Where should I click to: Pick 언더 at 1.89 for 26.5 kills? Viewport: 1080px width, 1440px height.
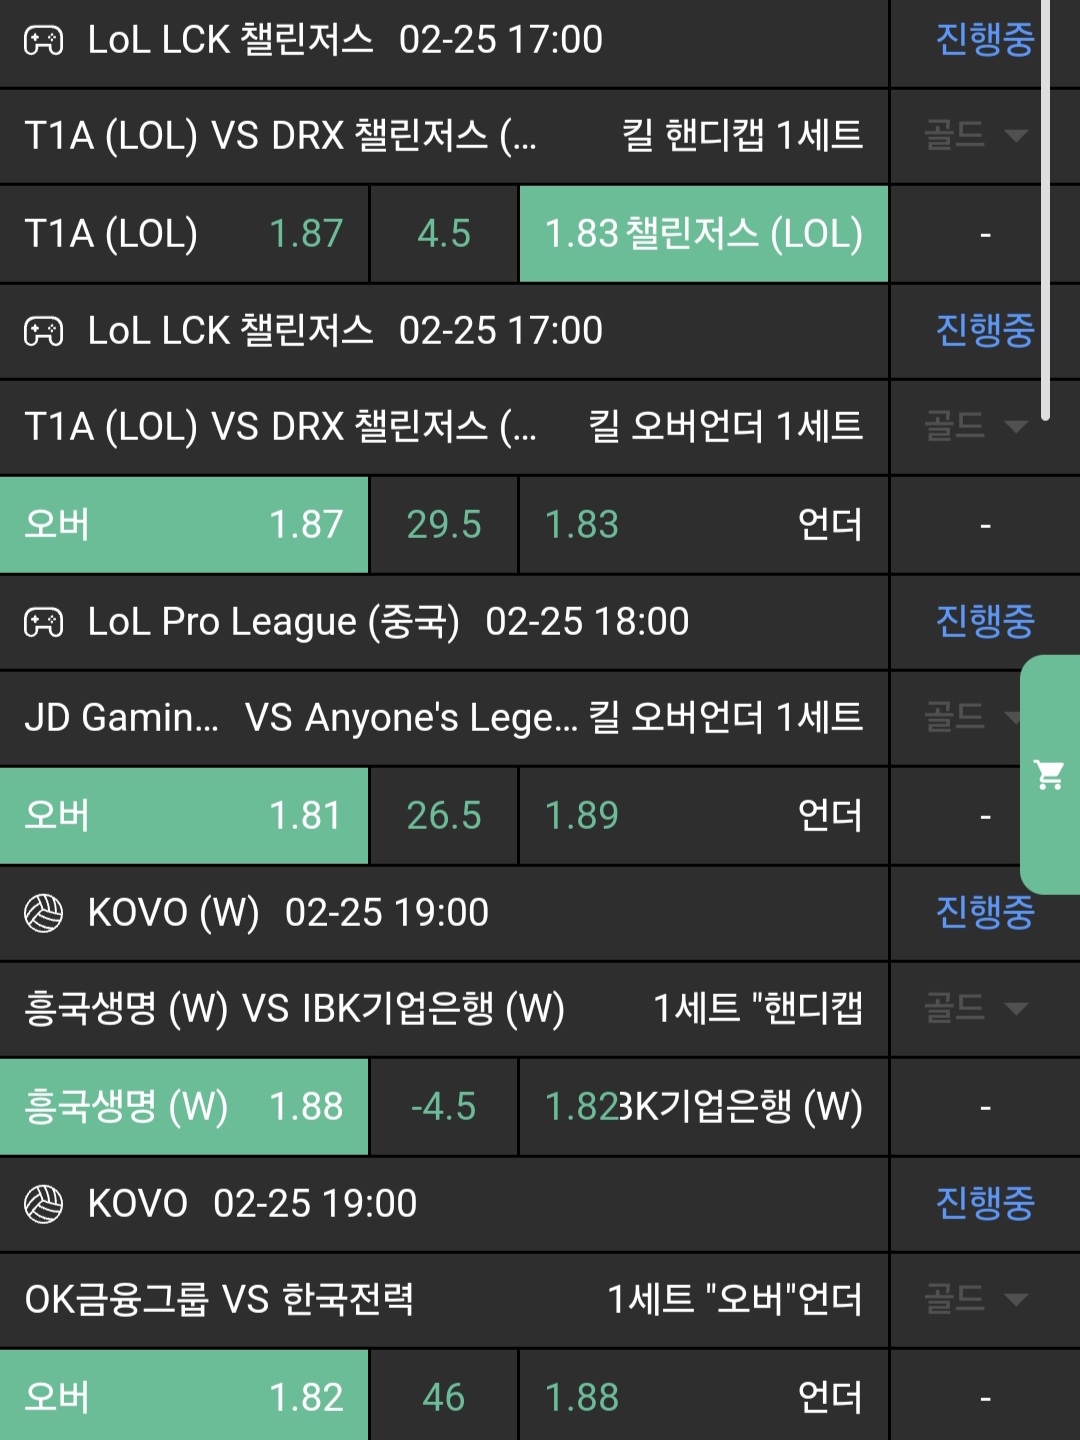(703, 816)
